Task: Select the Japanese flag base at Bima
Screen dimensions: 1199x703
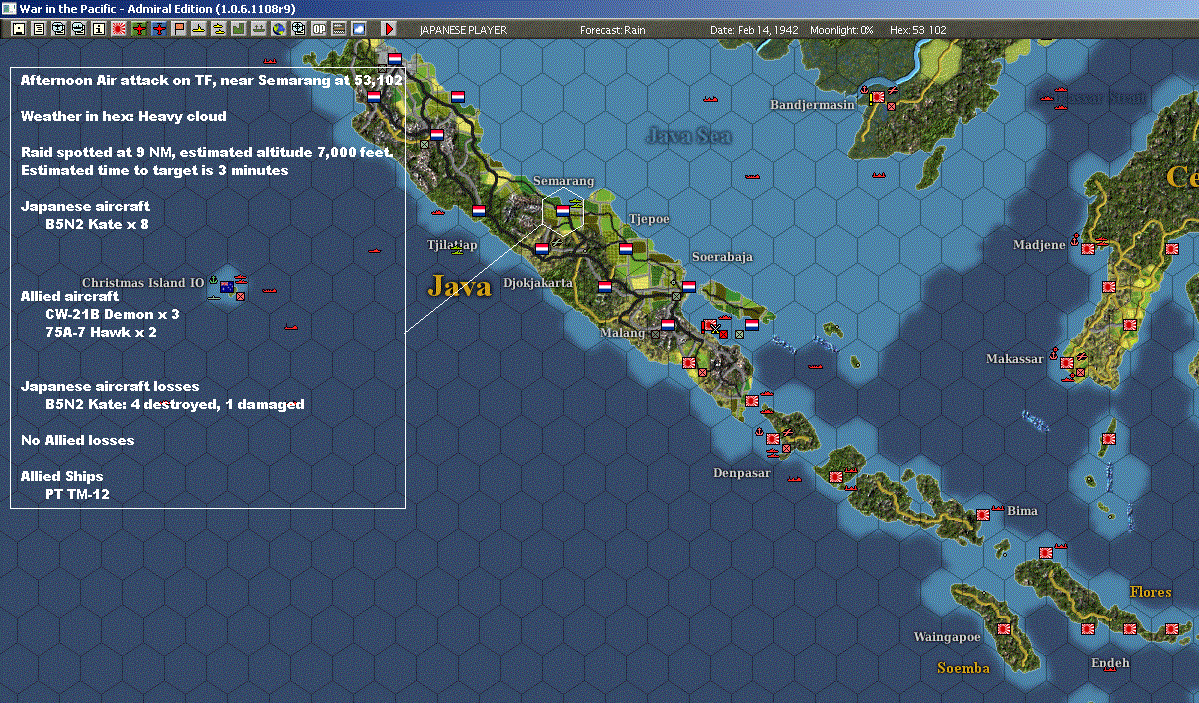Action: 983,515
